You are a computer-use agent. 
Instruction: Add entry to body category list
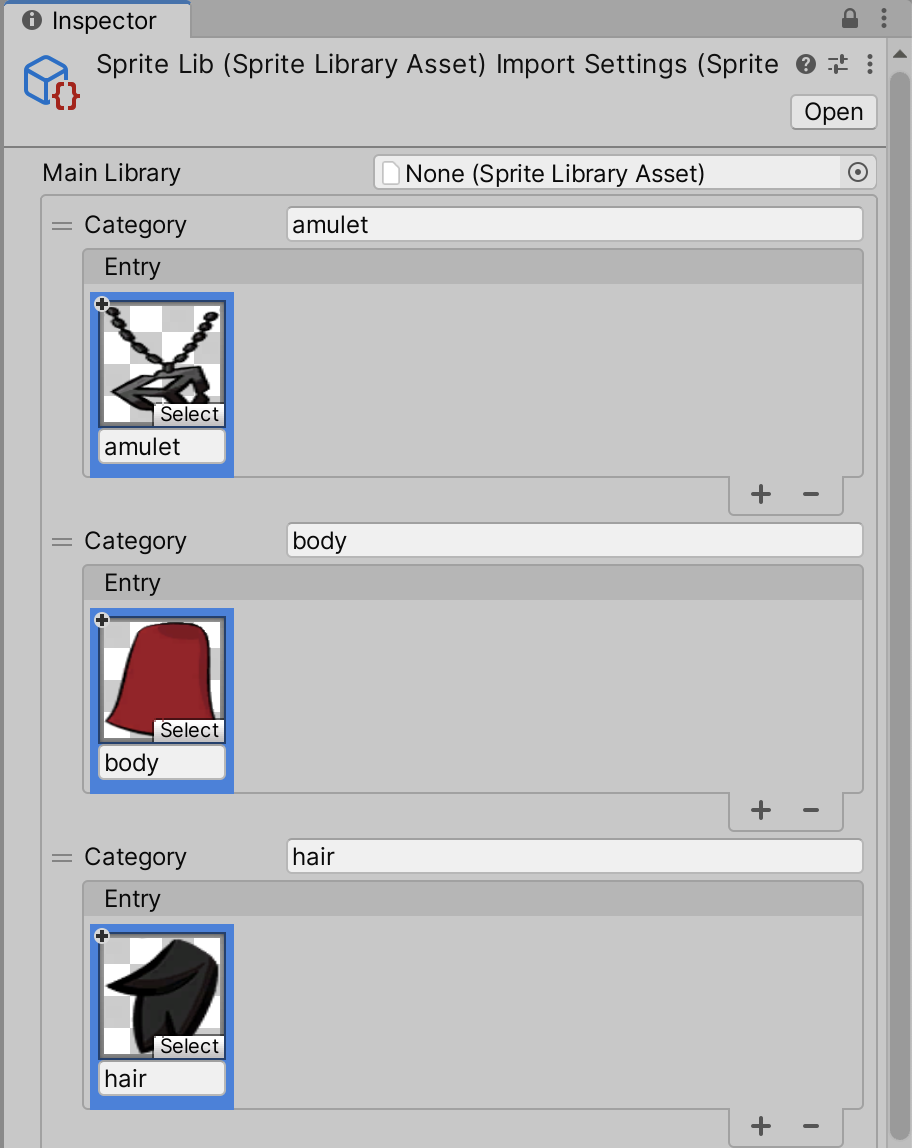761,810
